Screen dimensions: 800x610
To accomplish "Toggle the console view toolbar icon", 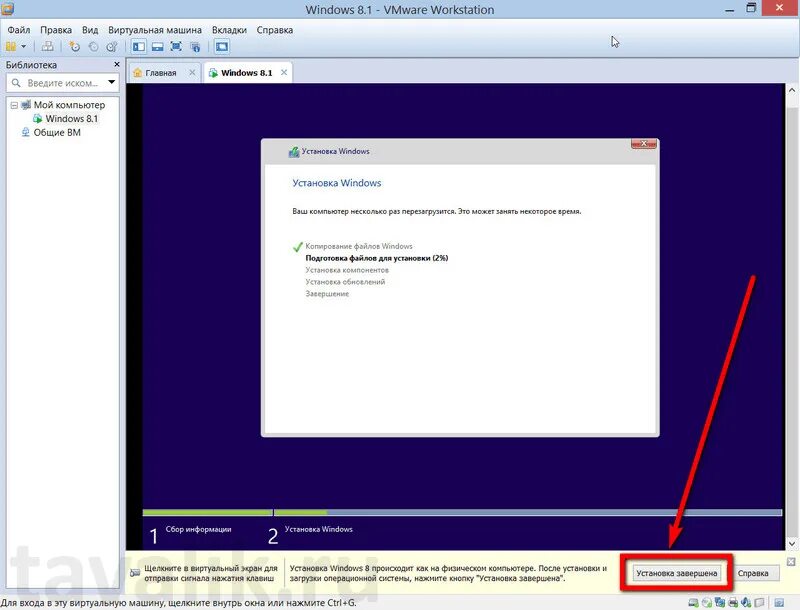I will click(221, 46).
